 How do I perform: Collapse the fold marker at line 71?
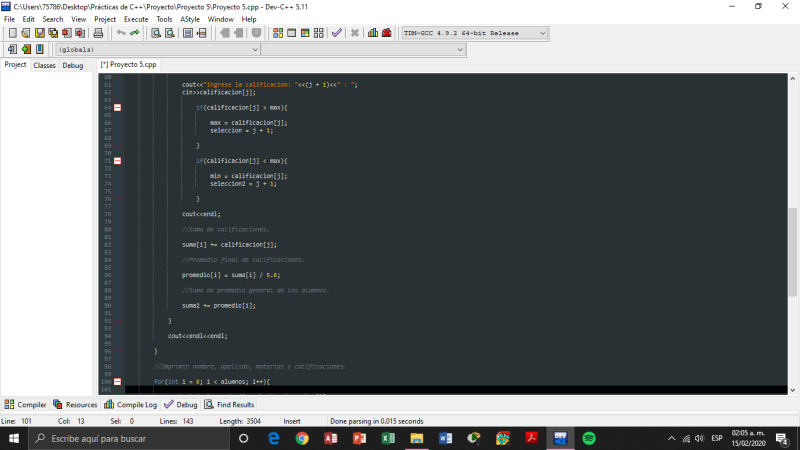point(117,160)
